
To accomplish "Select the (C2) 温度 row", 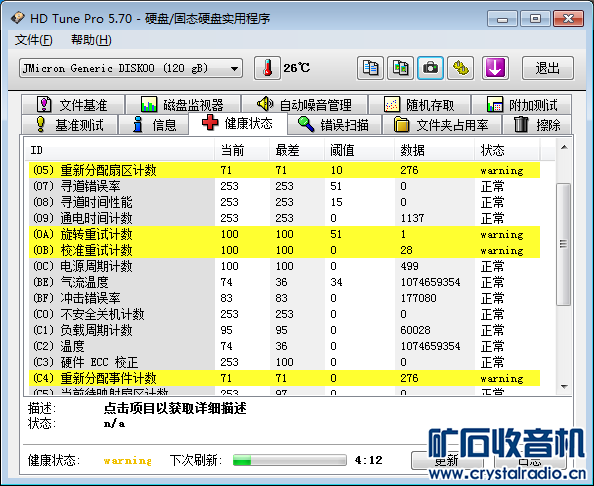I will click(x=284, y=346).
